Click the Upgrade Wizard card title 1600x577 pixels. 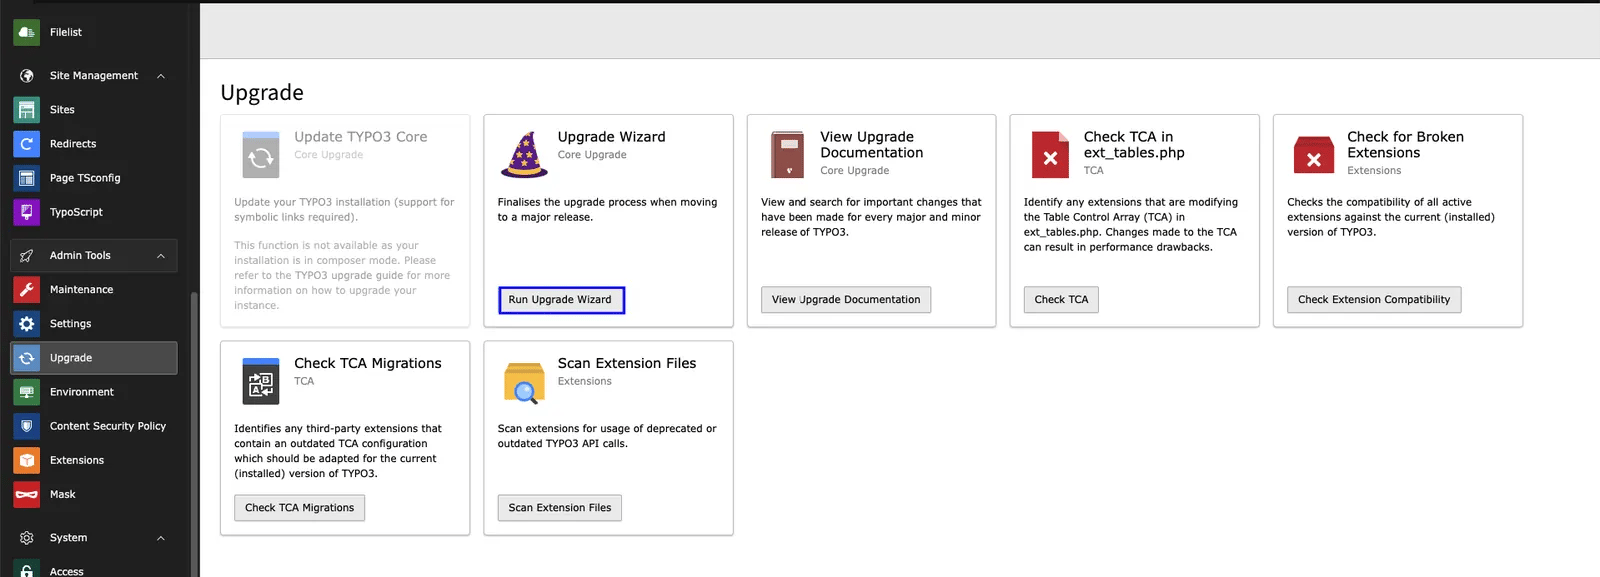[611, 137]
